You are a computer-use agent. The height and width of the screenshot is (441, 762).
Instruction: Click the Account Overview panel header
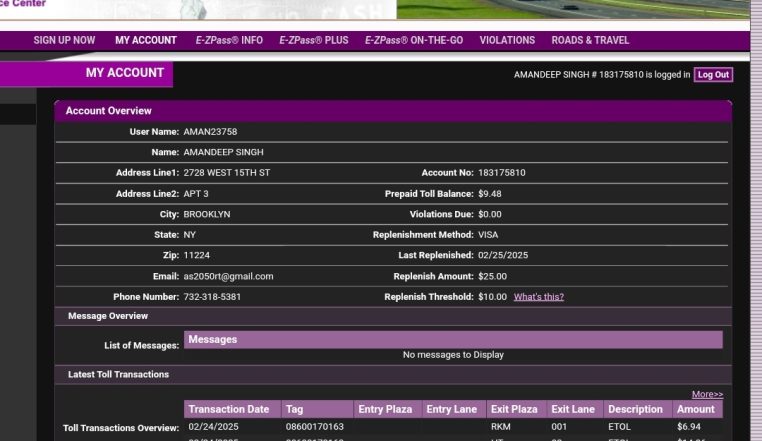click(x=393, y=111)
